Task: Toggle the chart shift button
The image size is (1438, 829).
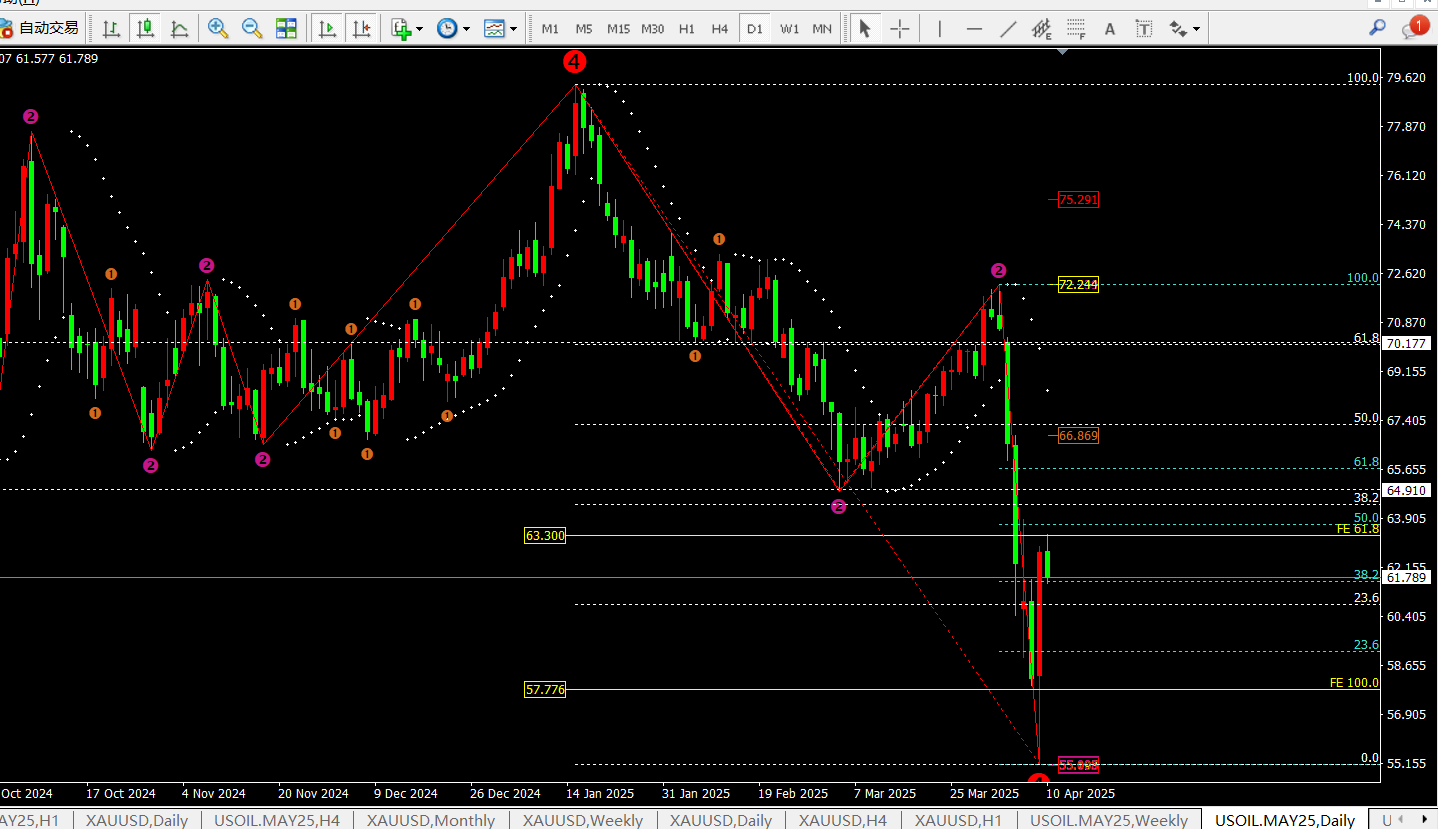Action: pyautogui.click(x=360, y=28)
